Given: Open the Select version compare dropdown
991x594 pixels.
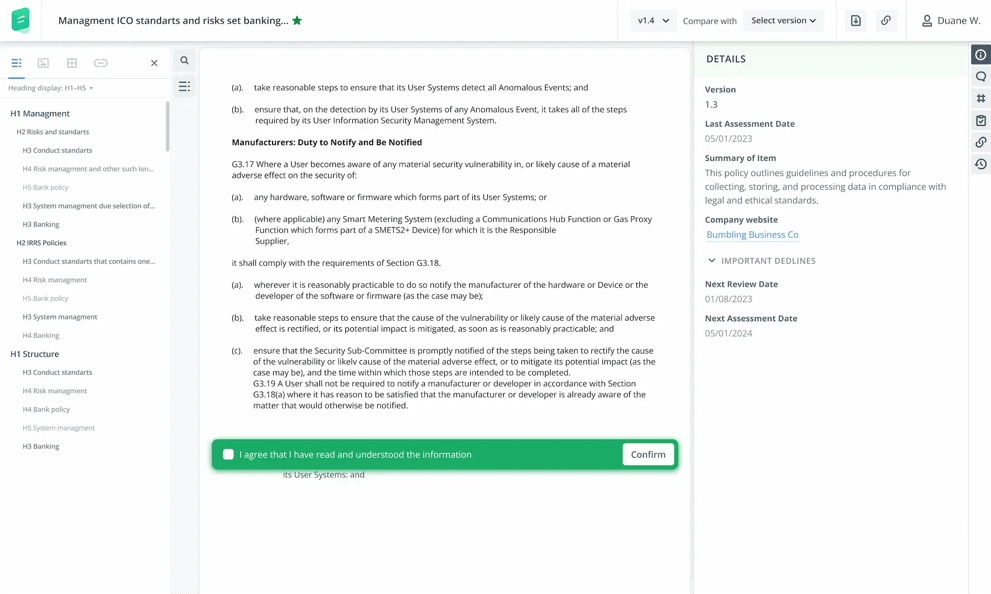Looking at the screenshot, I should coord(783,20).
